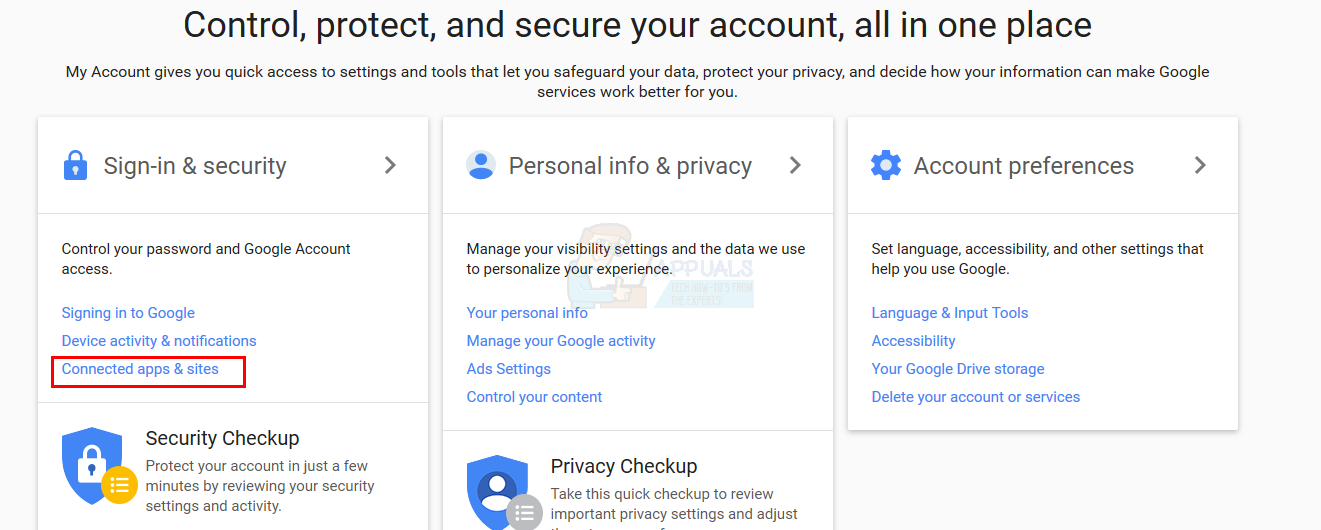Open Delete your account or services
The height and width of the screenshot is (530, 1321).
coord(975,397)
